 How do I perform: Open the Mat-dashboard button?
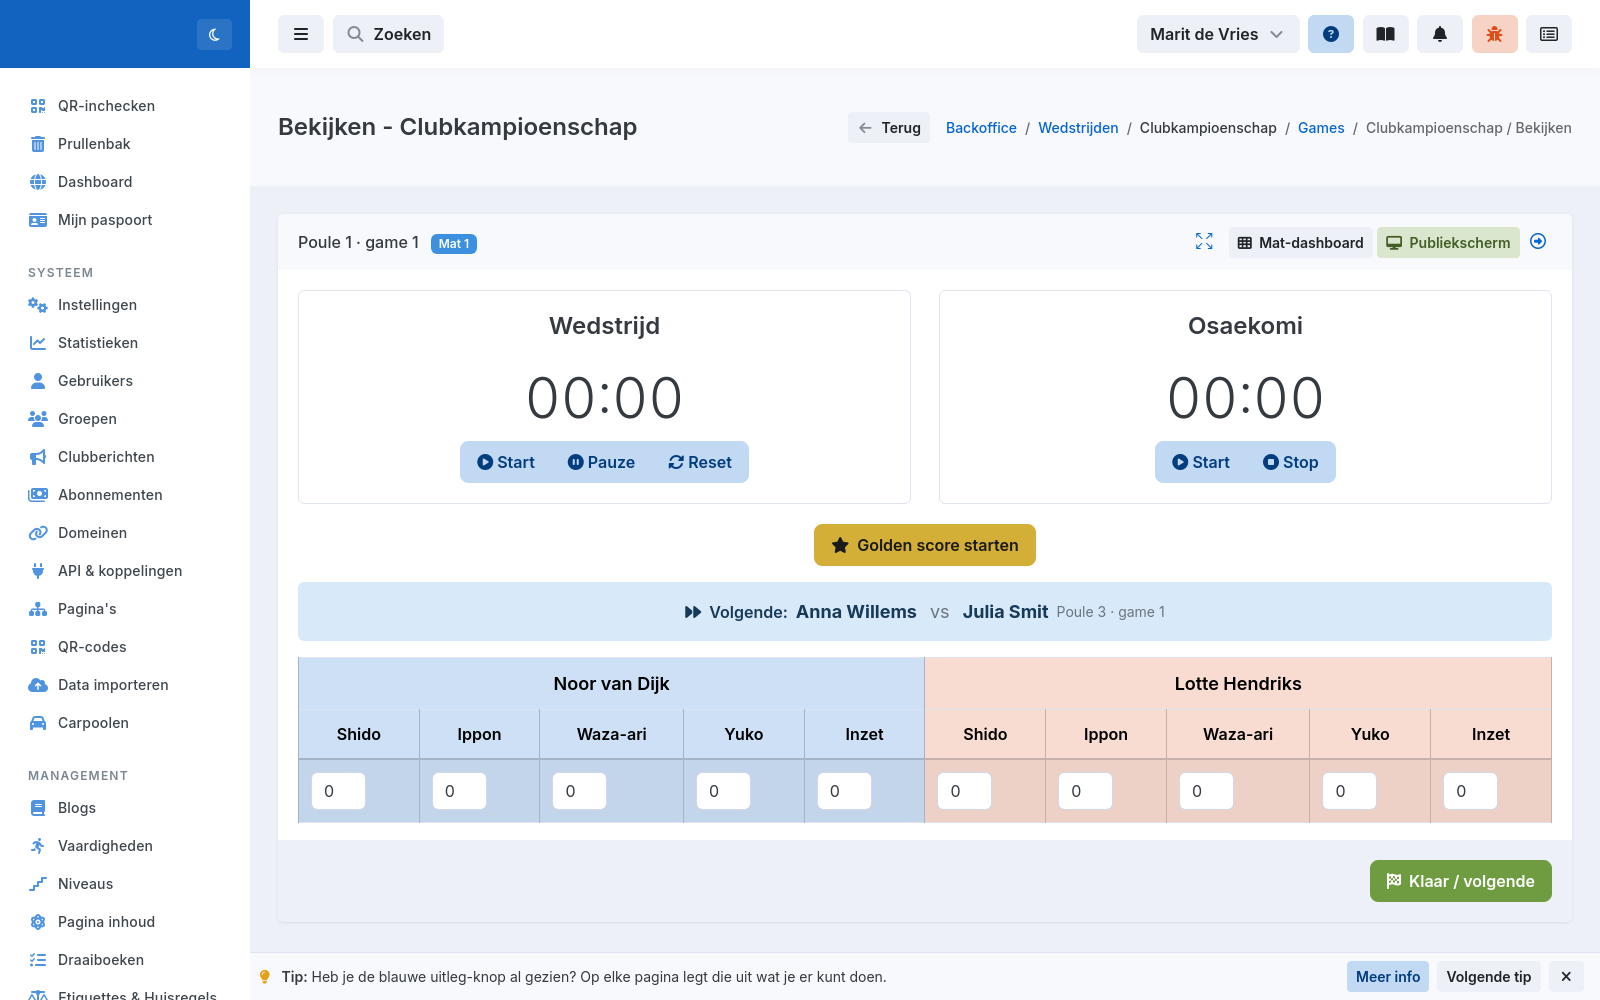click(1300, 243)
